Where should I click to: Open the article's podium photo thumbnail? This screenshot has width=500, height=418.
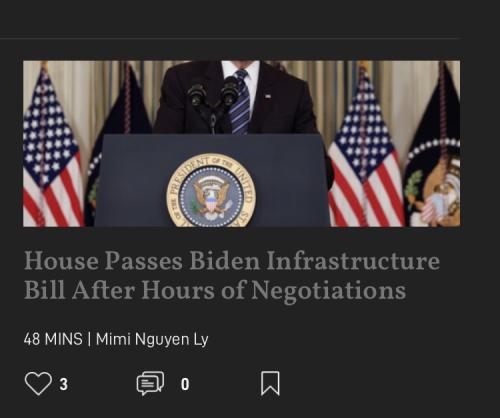[x=242, y=144]
